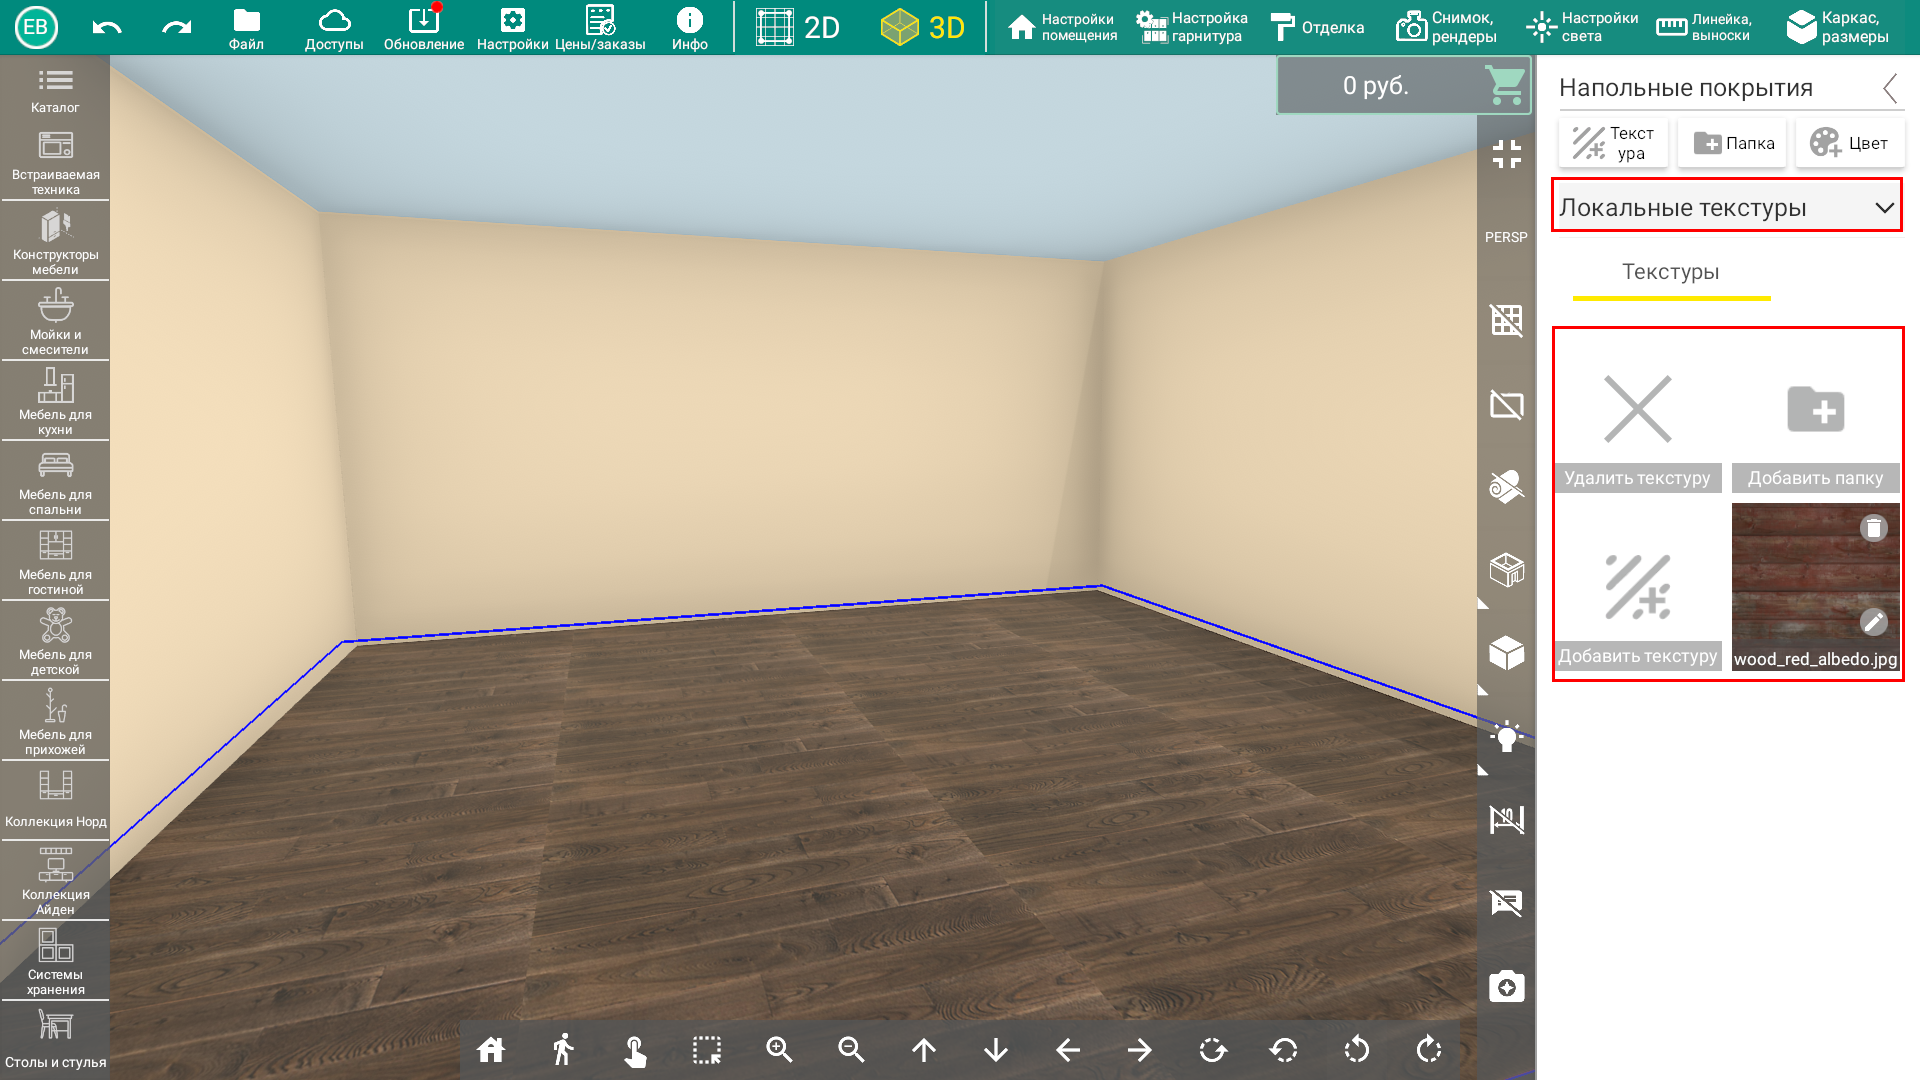
Task: Delete wood_red_albedo texture via trash icon
Action: pyautogui.click(x=1874, y=528)
